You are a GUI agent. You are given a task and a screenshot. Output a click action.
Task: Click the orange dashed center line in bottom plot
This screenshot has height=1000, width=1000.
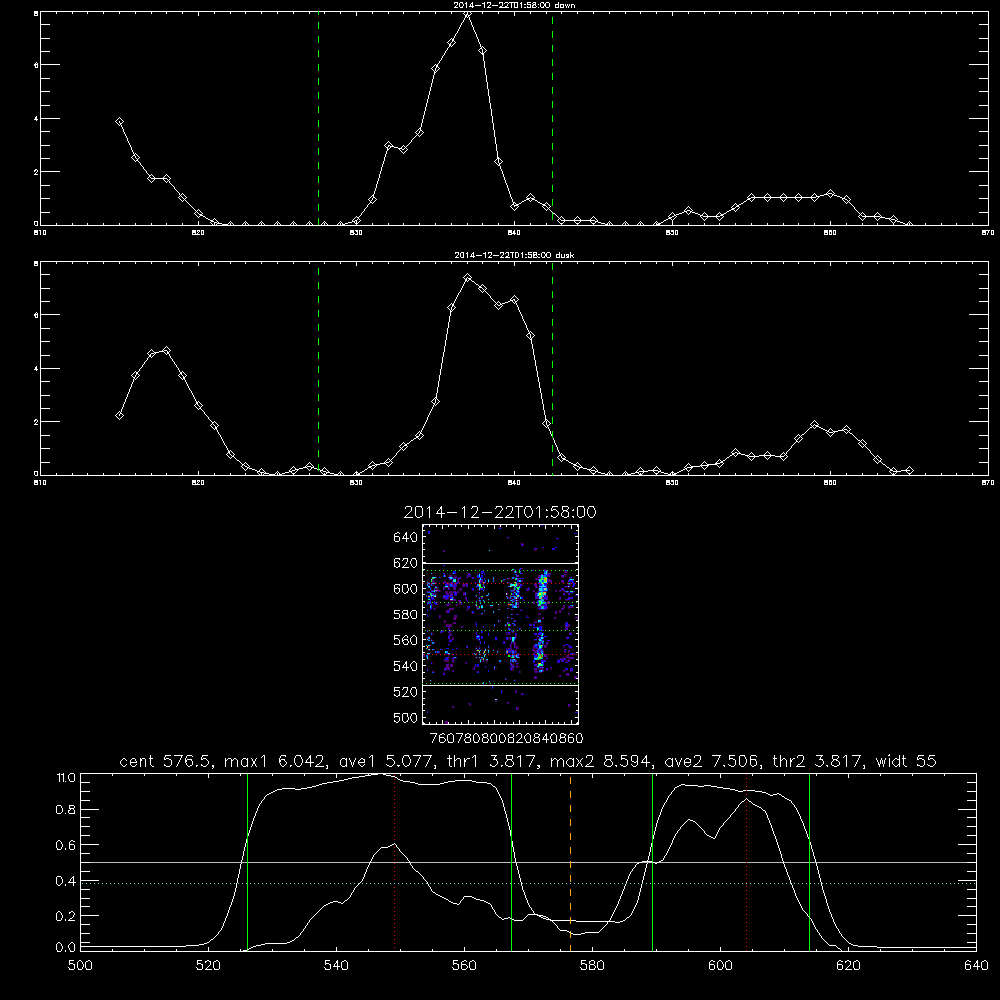[570, 862]
